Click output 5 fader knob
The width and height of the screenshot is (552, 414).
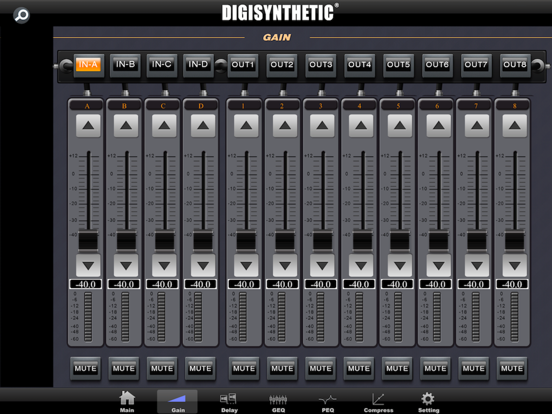click(400, 241)
